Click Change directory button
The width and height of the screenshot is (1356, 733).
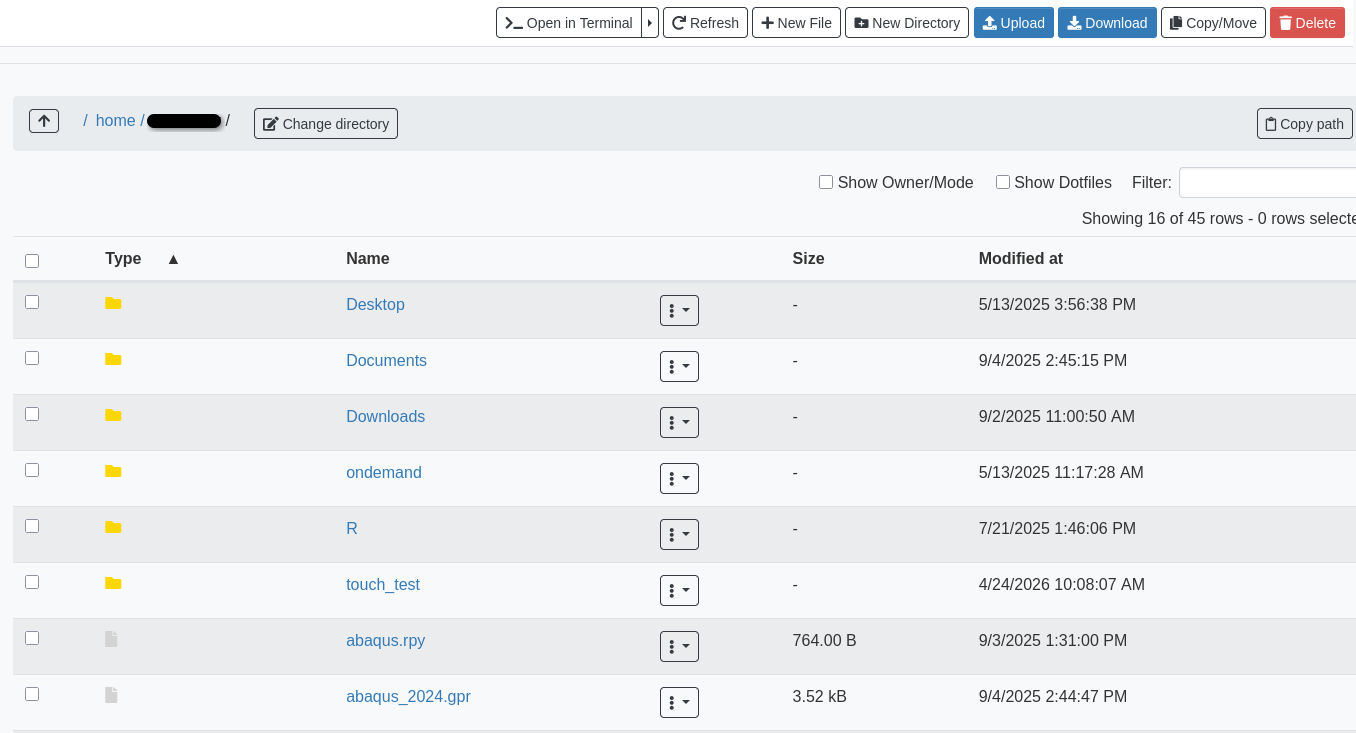pos(326,124)
